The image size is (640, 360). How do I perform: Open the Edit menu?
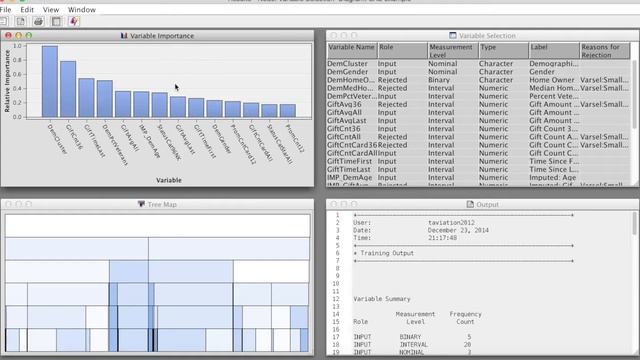(27, 9)
